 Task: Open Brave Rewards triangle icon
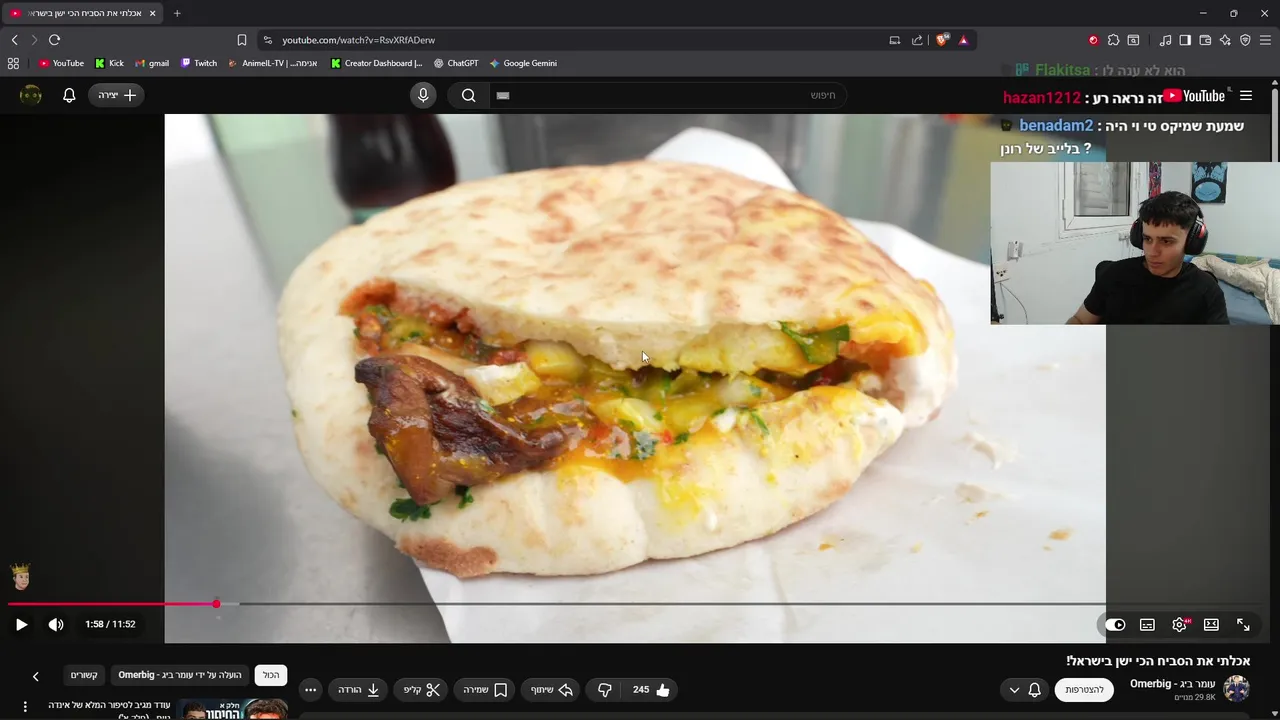coord(963,40)
